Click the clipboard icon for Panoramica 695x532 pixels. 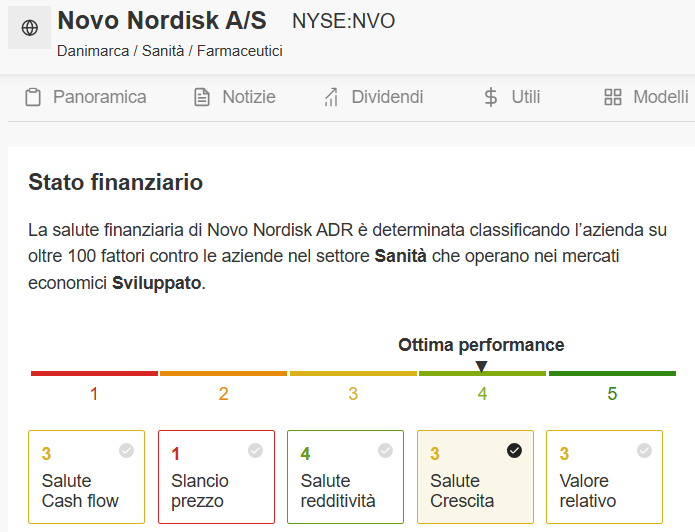(x=33, y=97)
